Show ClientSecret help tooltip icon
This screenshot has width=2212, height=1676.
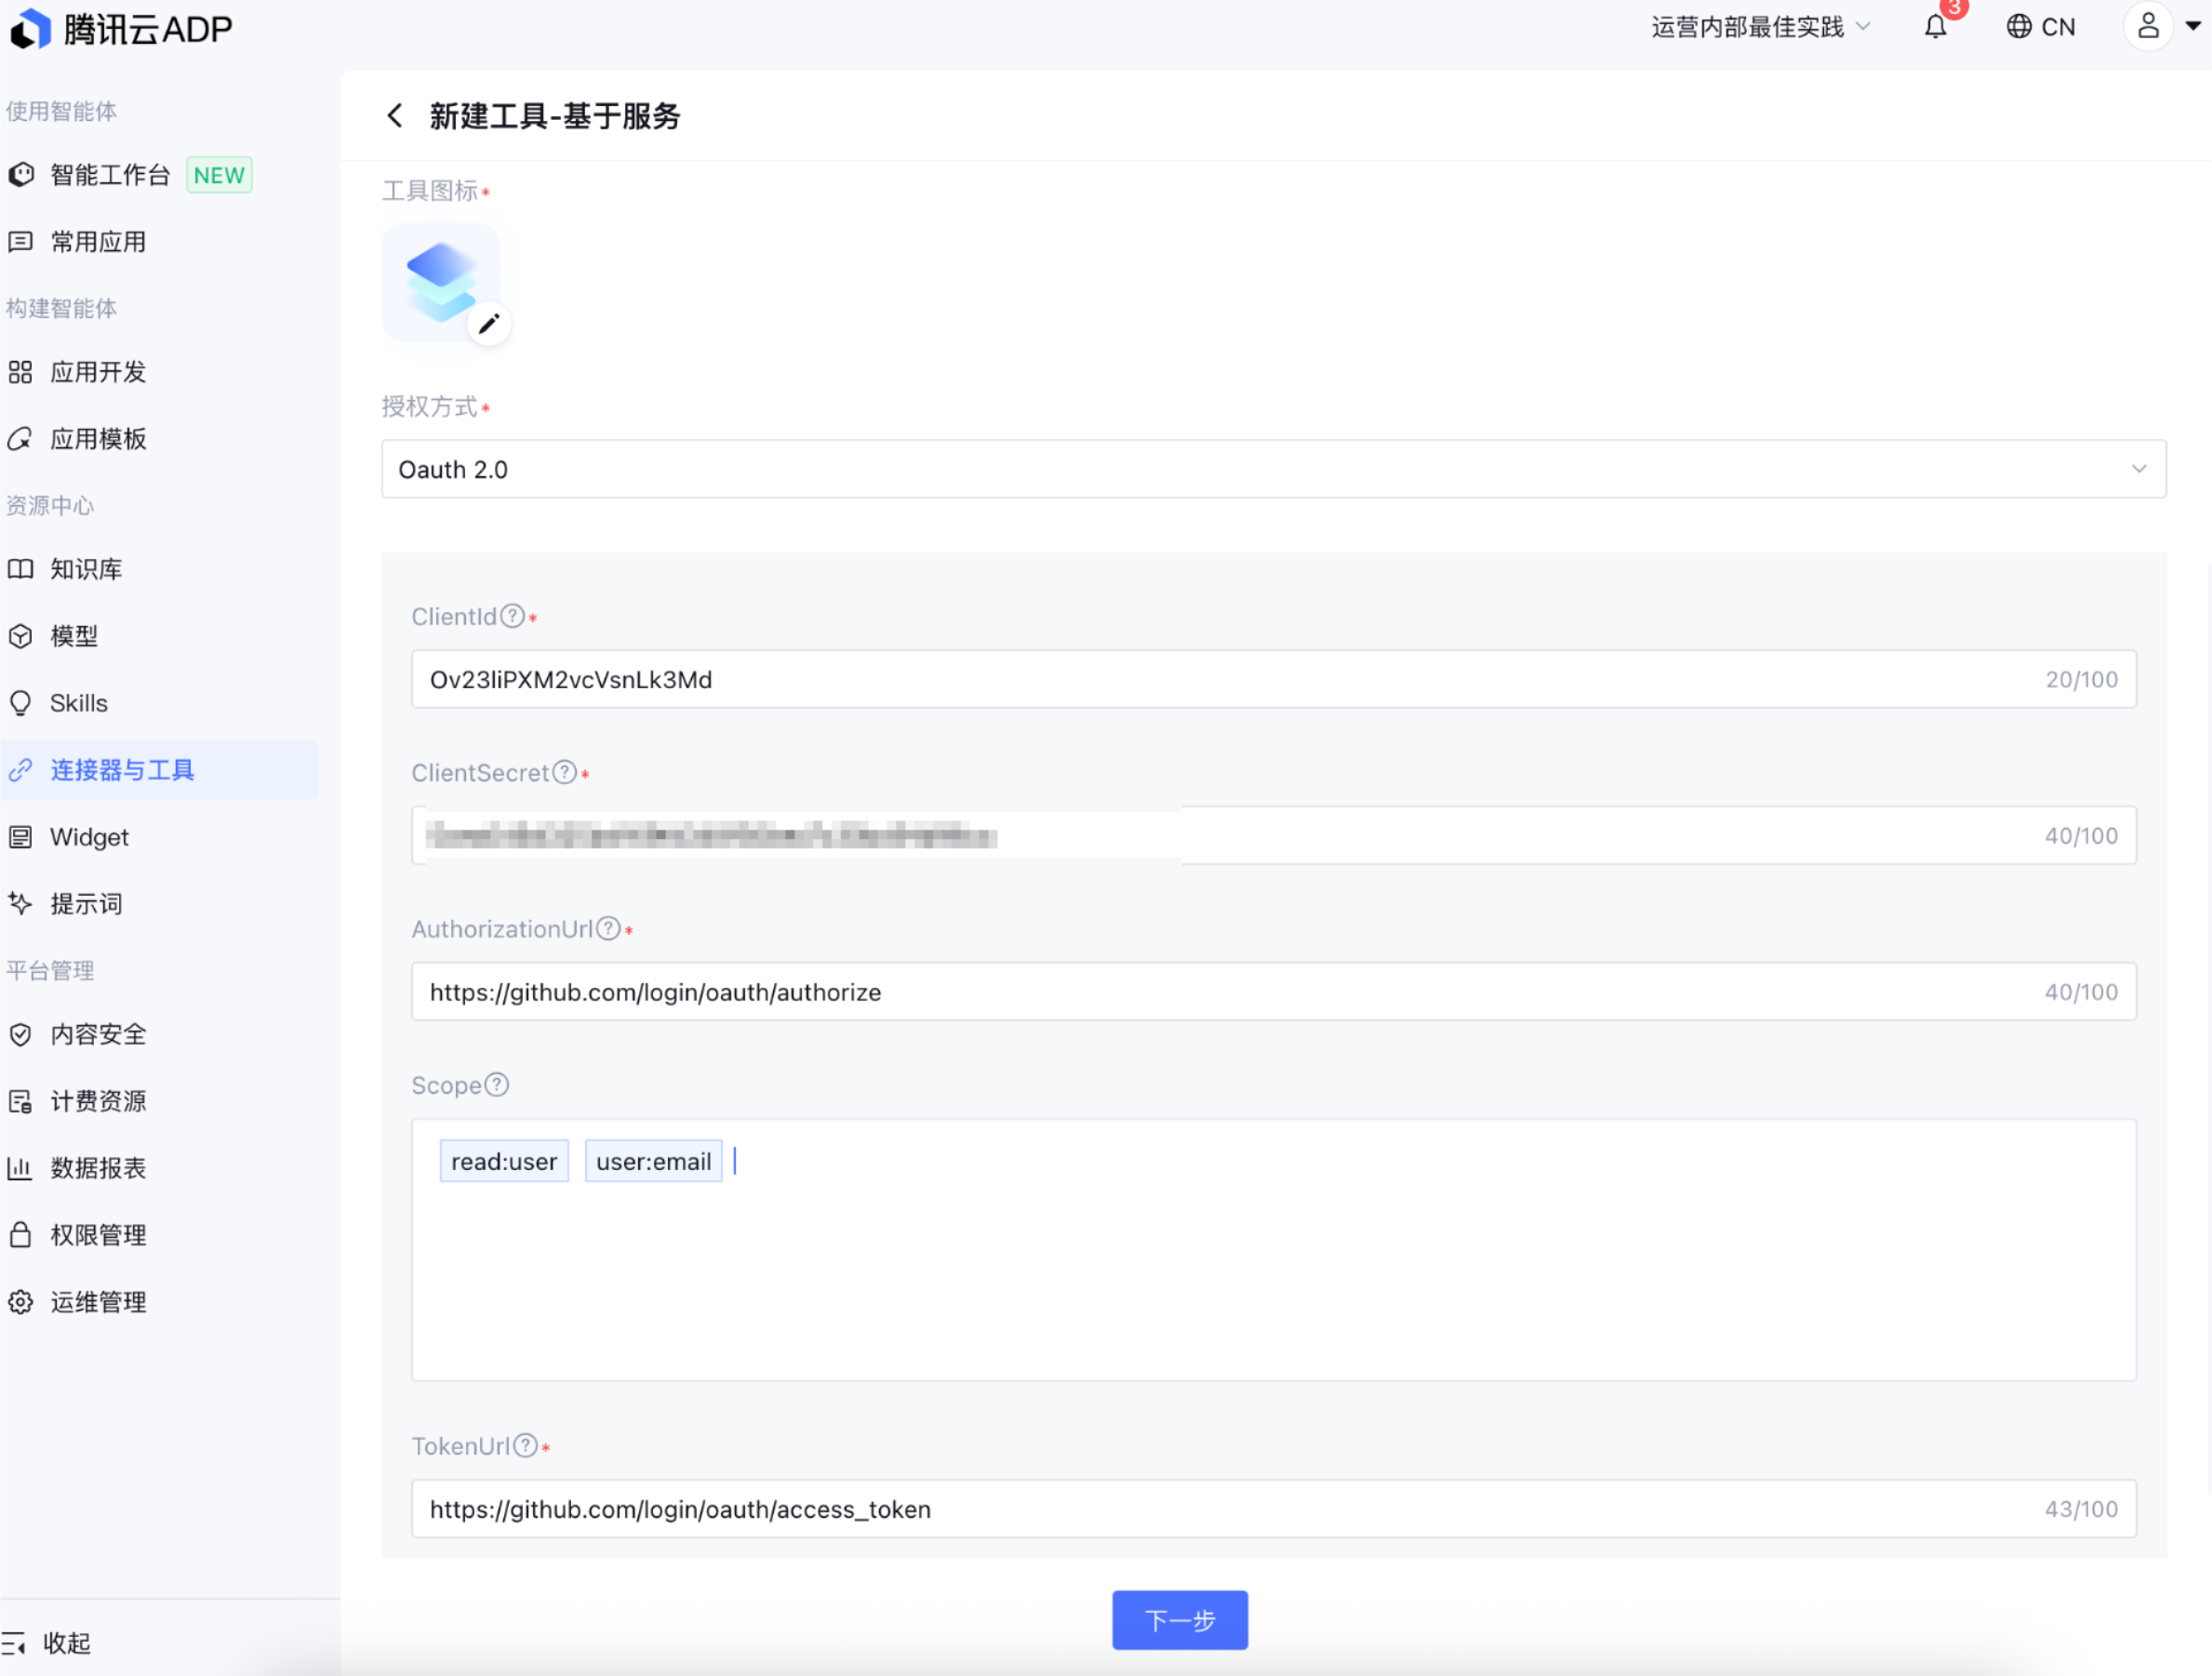tap(565, 772)
